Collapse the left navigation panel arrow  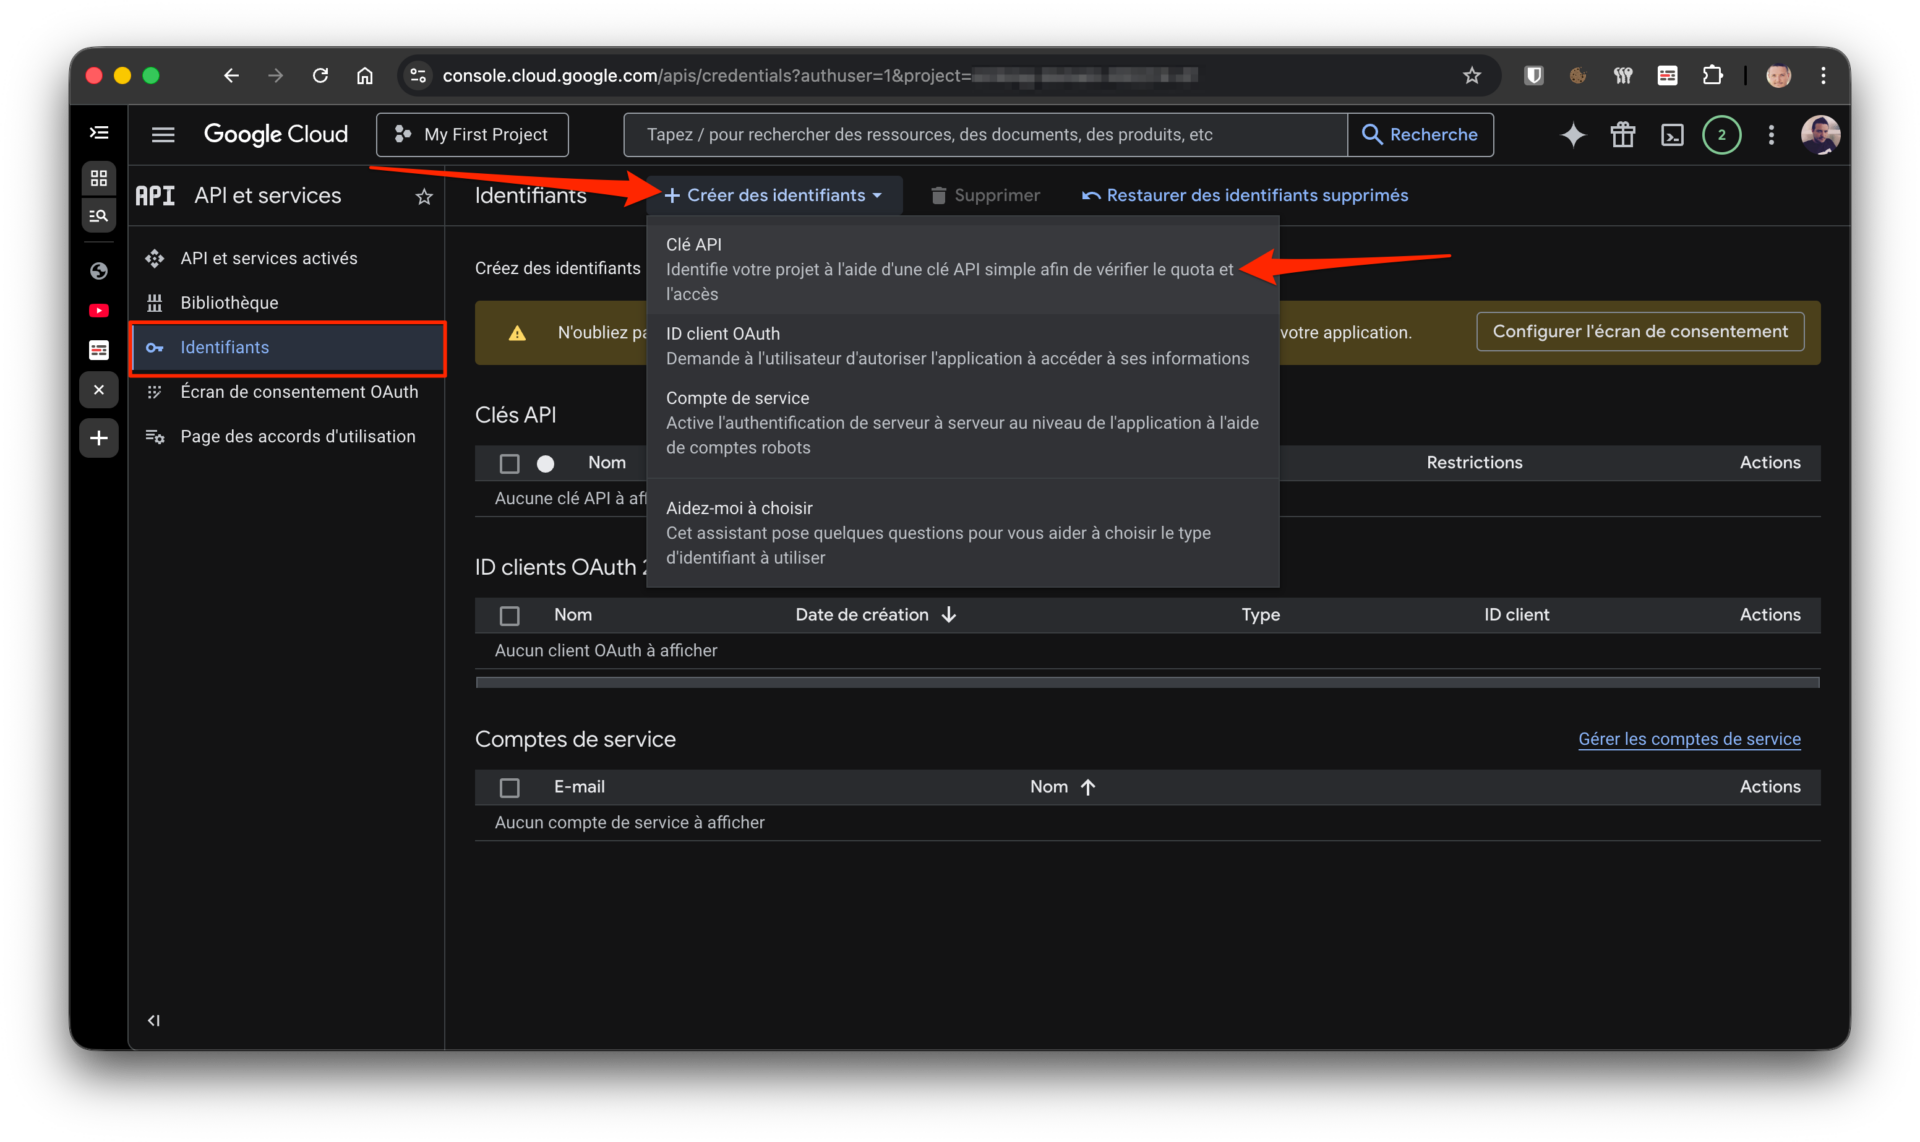click(153, 1020)
